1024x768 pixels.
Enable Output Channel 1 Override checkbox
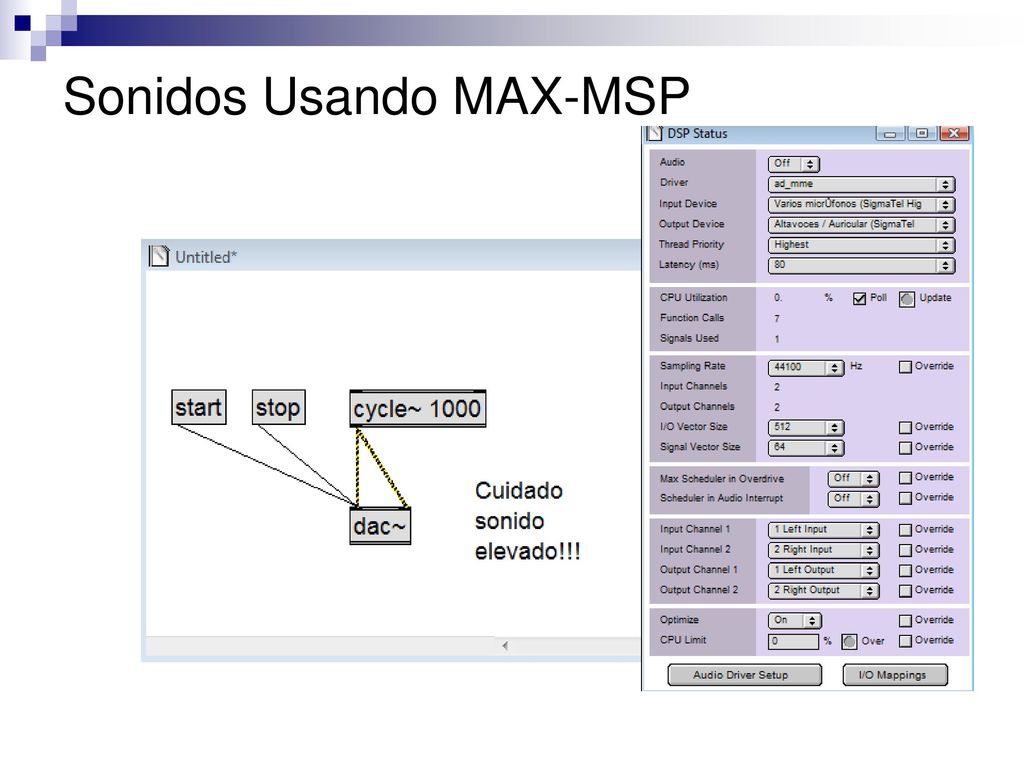905,571
